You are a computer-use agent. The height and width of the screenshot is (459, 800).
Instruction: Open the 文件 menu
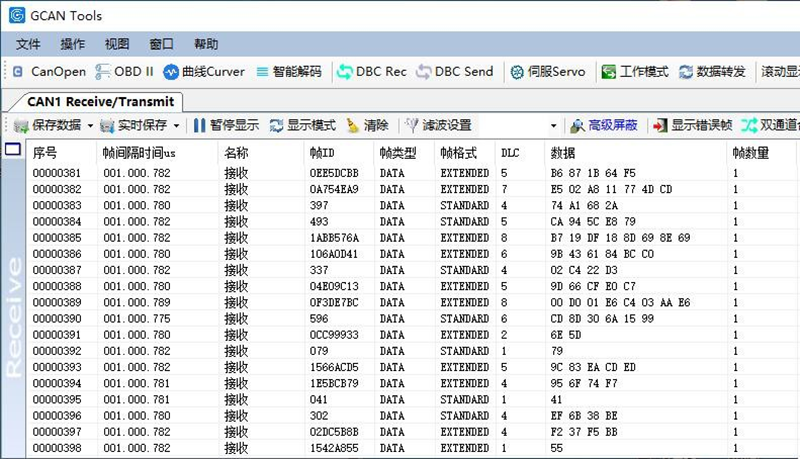(28, 44)
